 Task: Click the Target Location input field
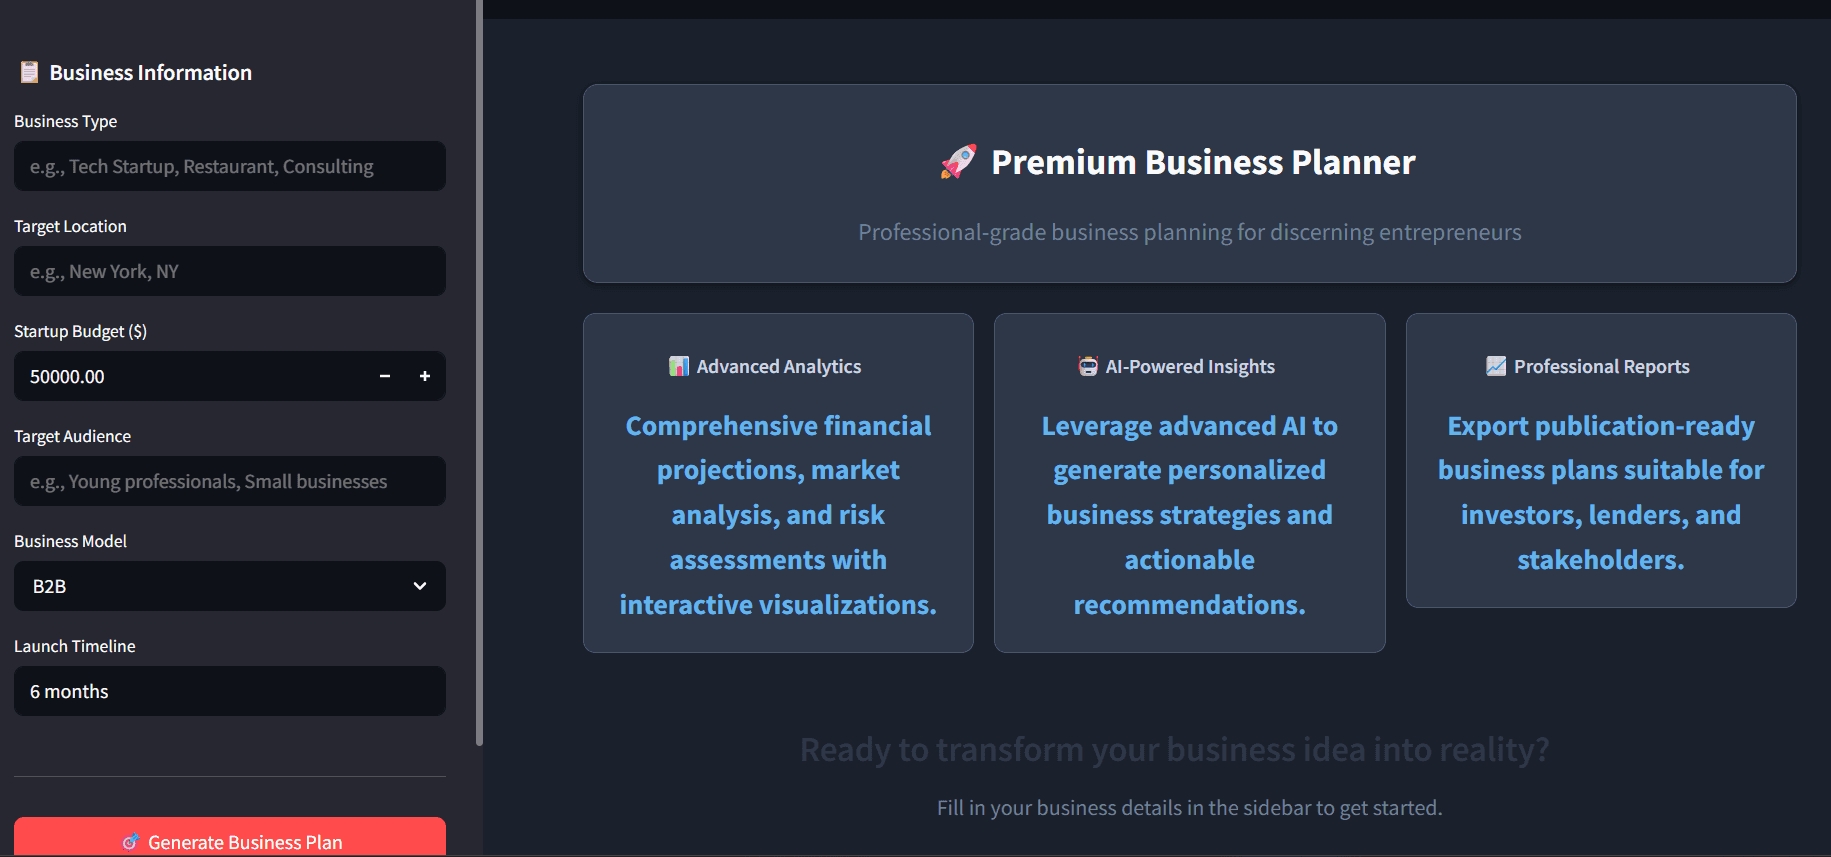tap(229, 271)
